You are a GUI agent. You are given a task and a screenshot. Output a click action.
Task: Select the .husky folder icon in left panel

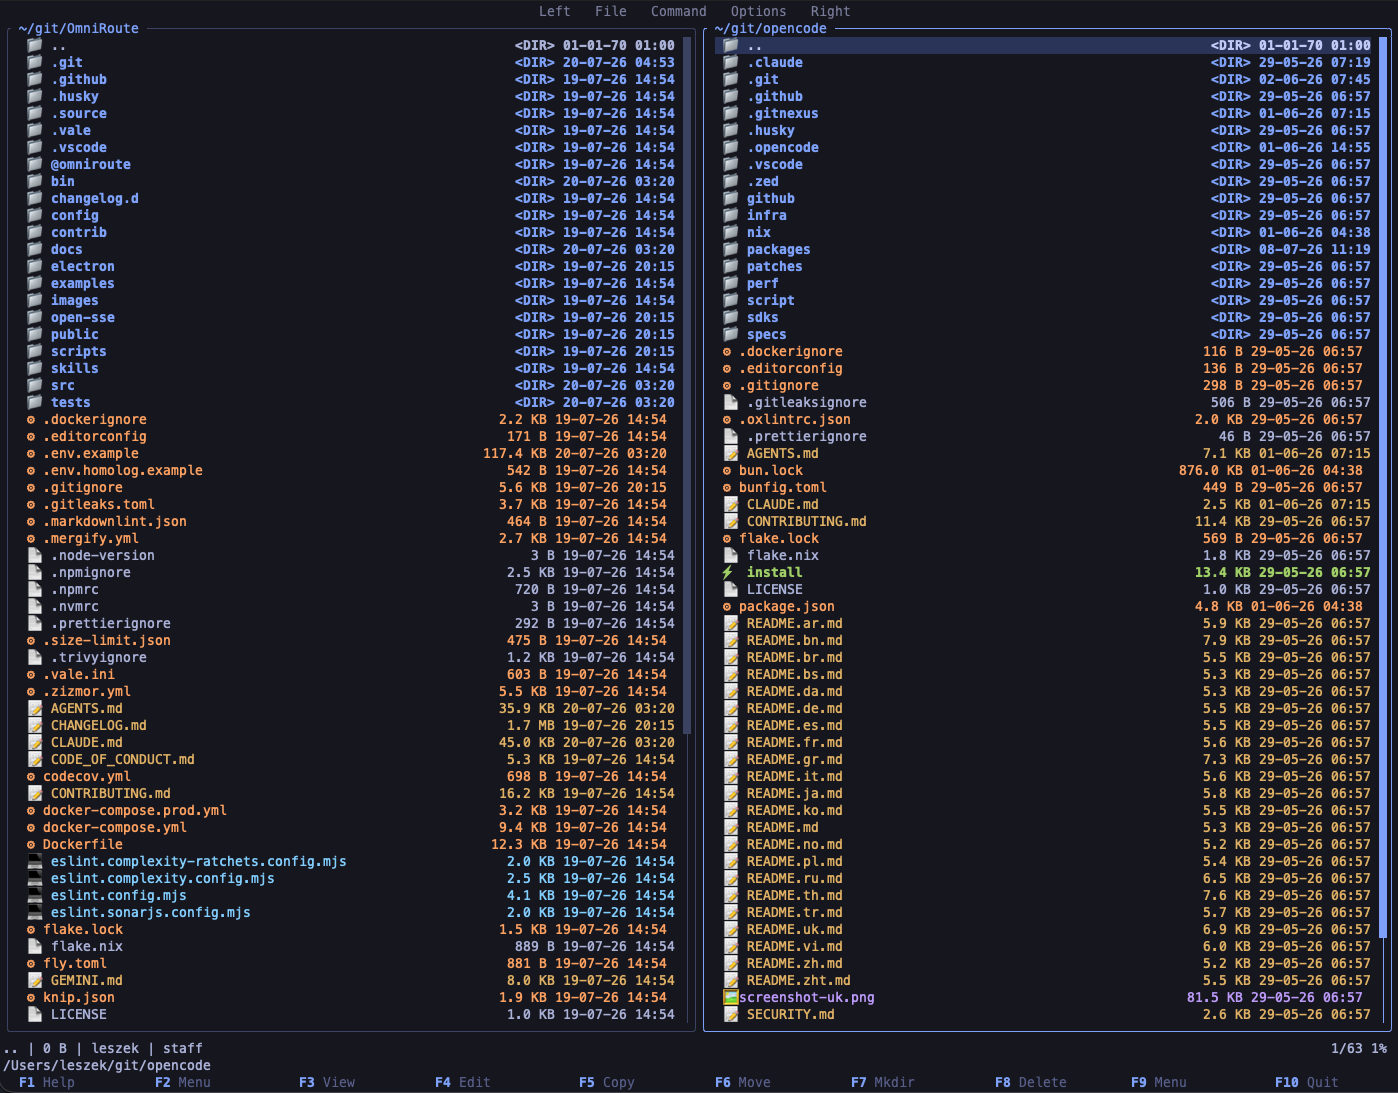click(35, 96)
